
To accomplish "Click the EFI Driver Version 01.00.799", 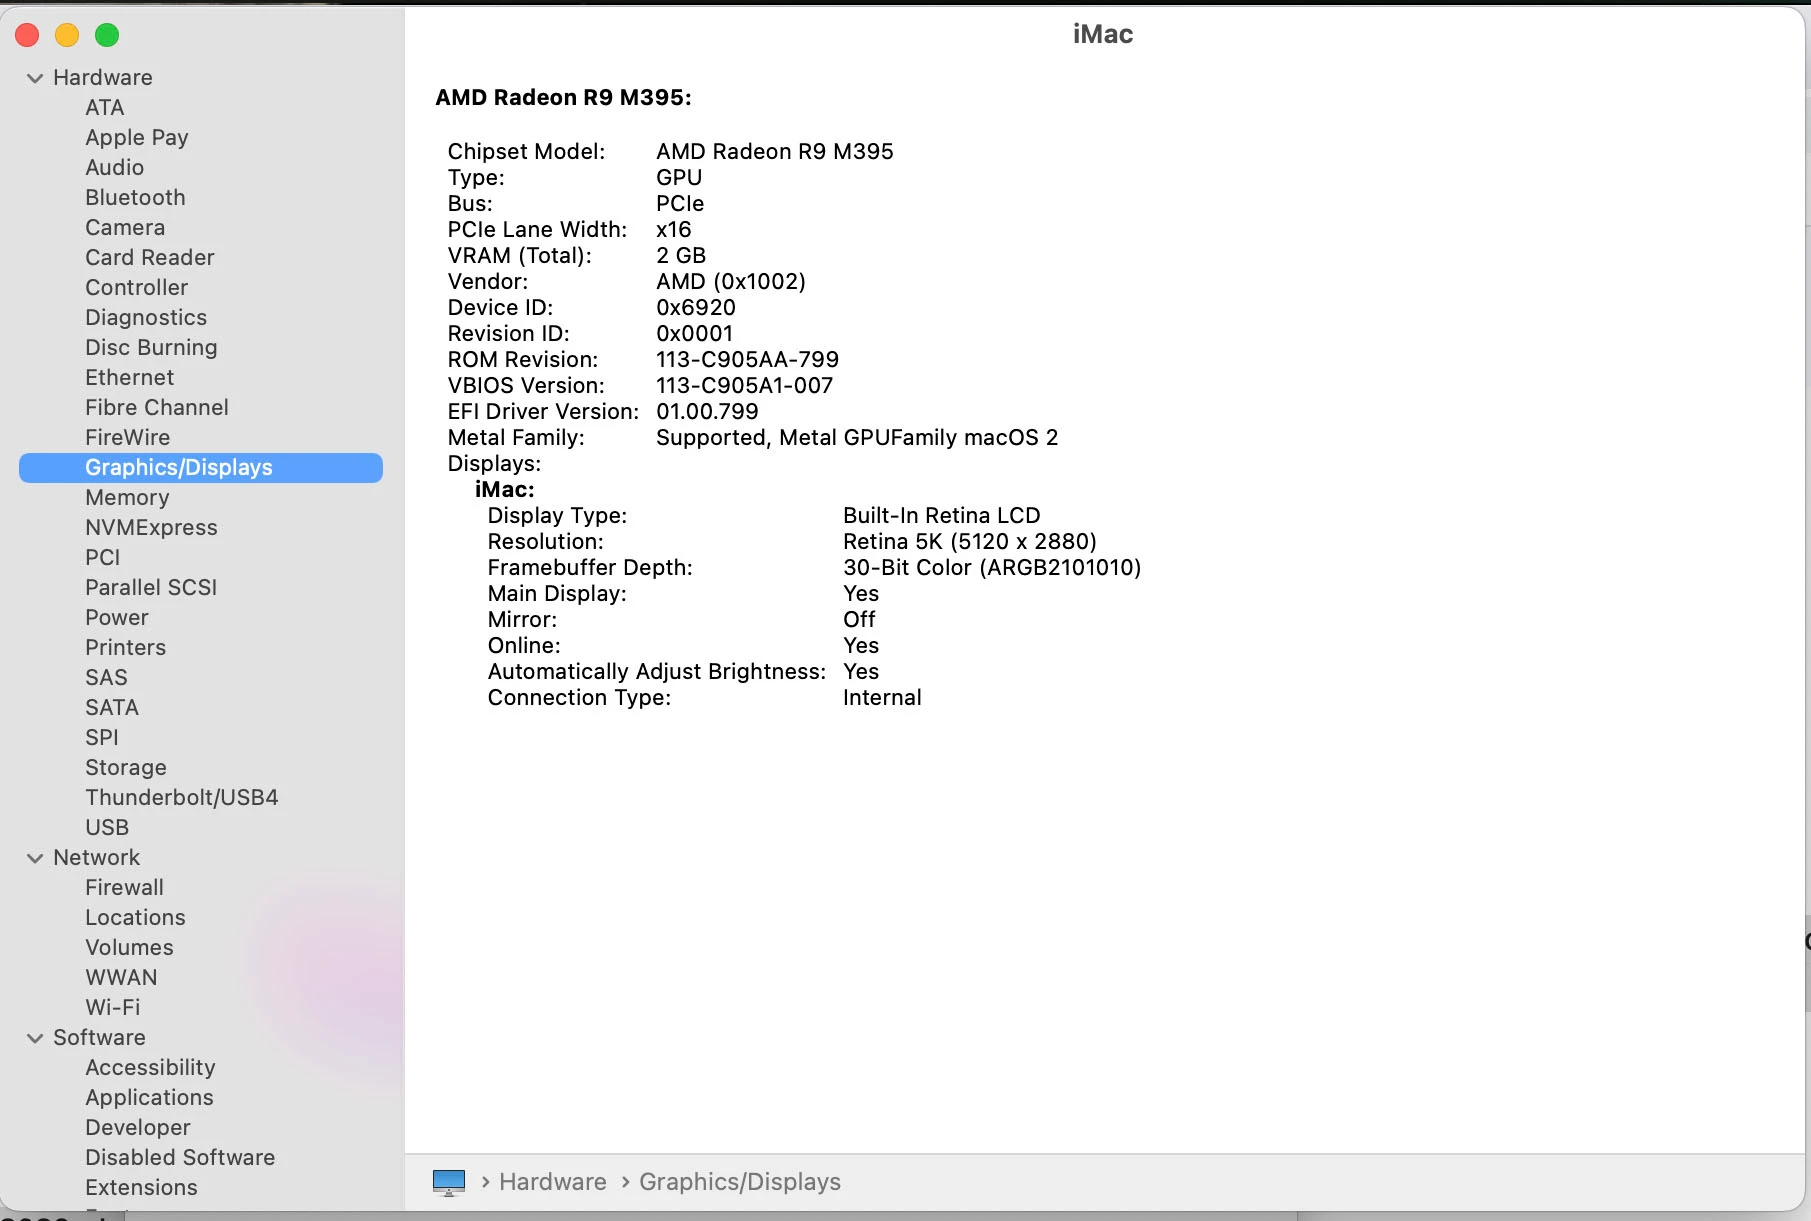I will coord(707,411).
